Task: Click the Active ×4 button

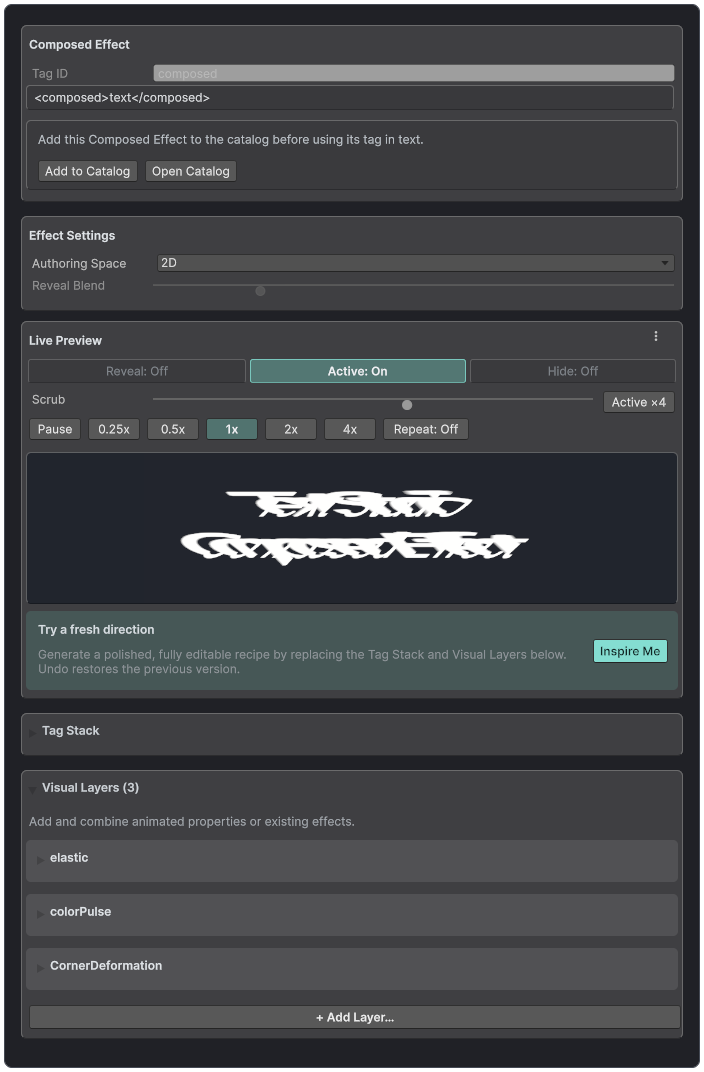Action: [638, 403]
